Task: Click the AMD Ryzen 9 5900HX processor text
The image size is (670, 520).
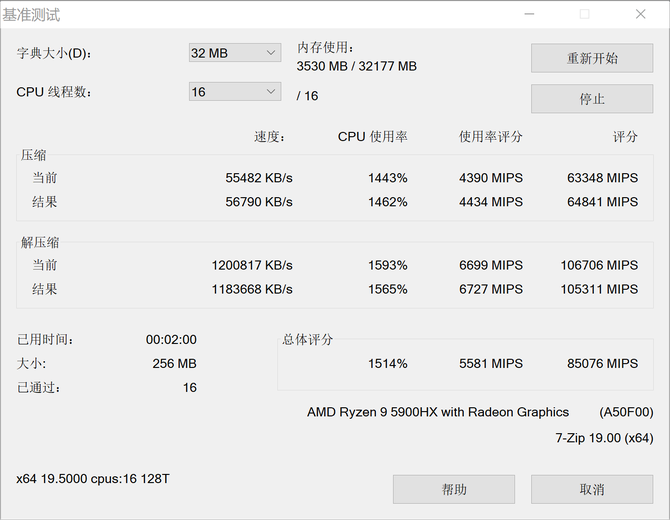Action: (x=438, y=412)
